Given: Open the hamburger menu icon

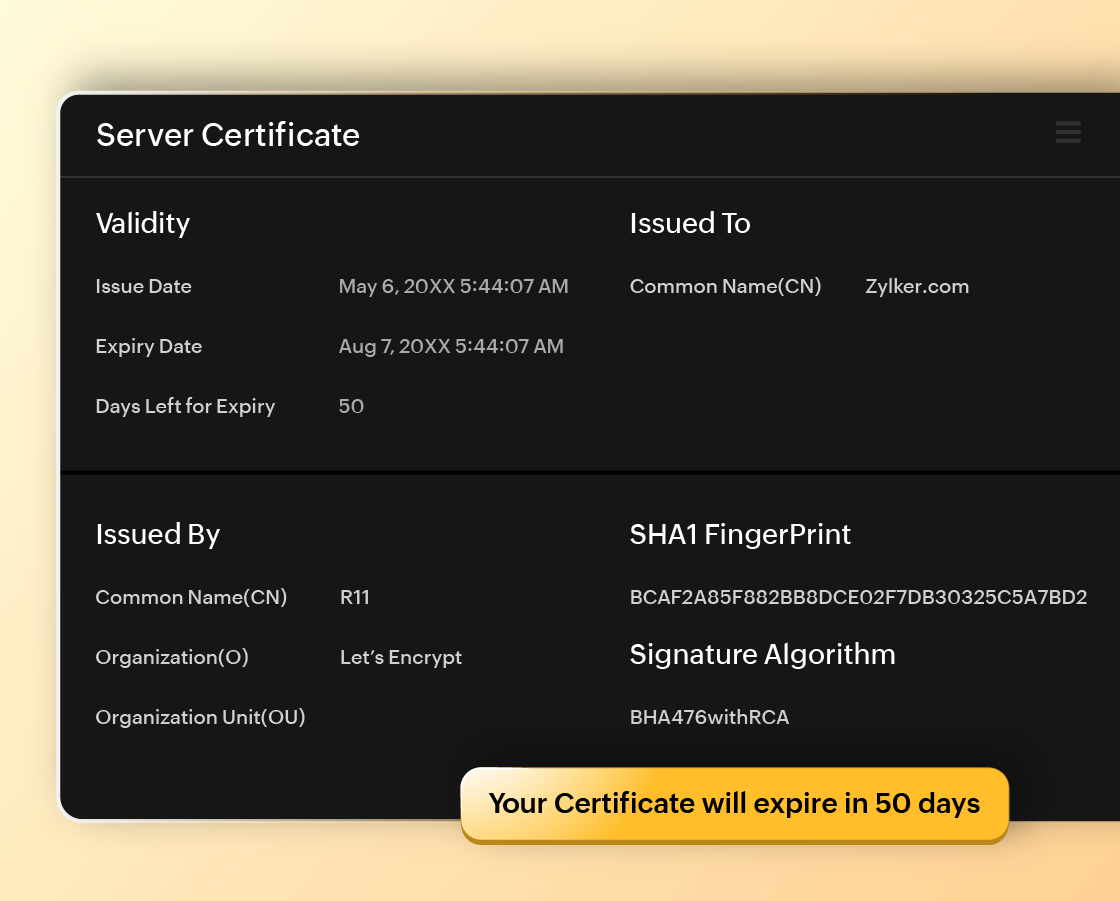Looking at the screenshot, I should coord(1067,132).
